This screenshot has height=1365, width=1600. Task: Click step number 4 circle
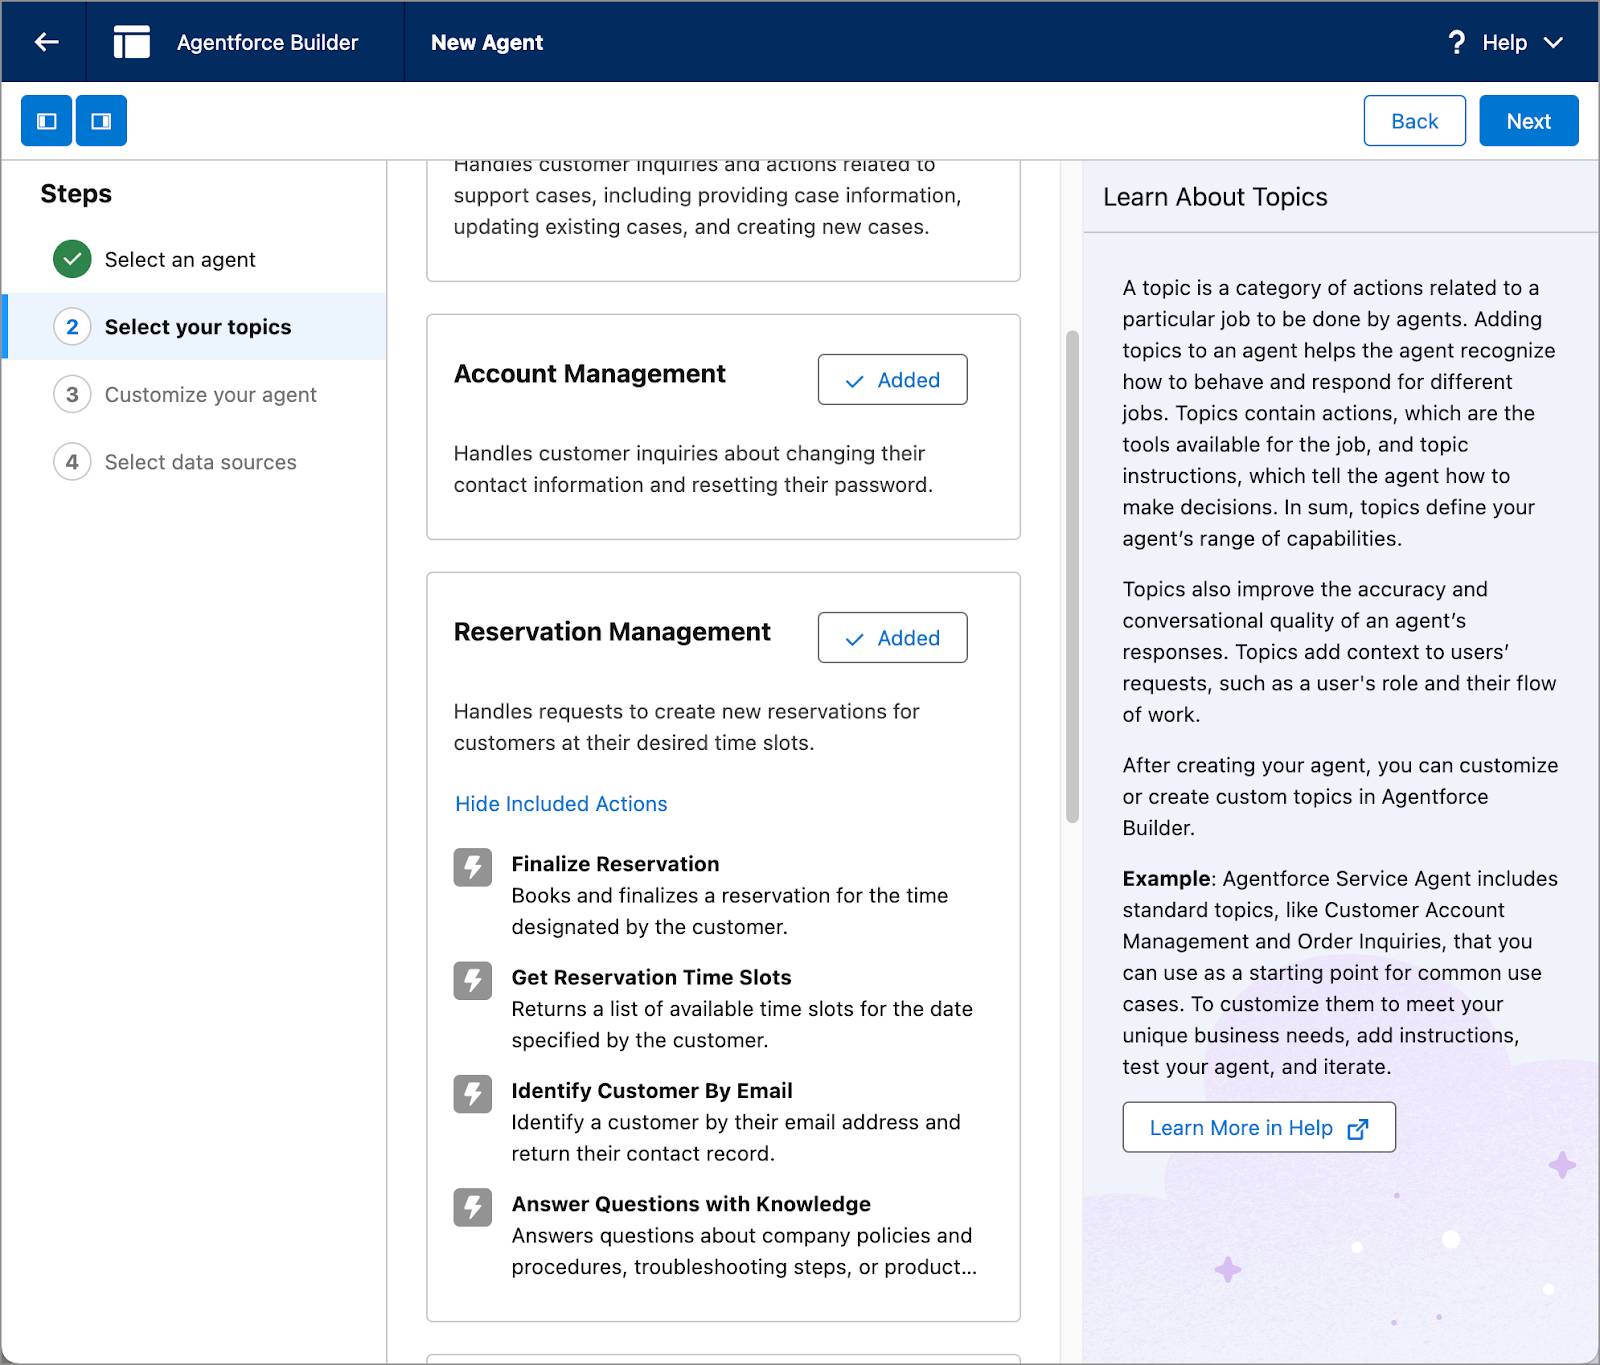point(72,462)
